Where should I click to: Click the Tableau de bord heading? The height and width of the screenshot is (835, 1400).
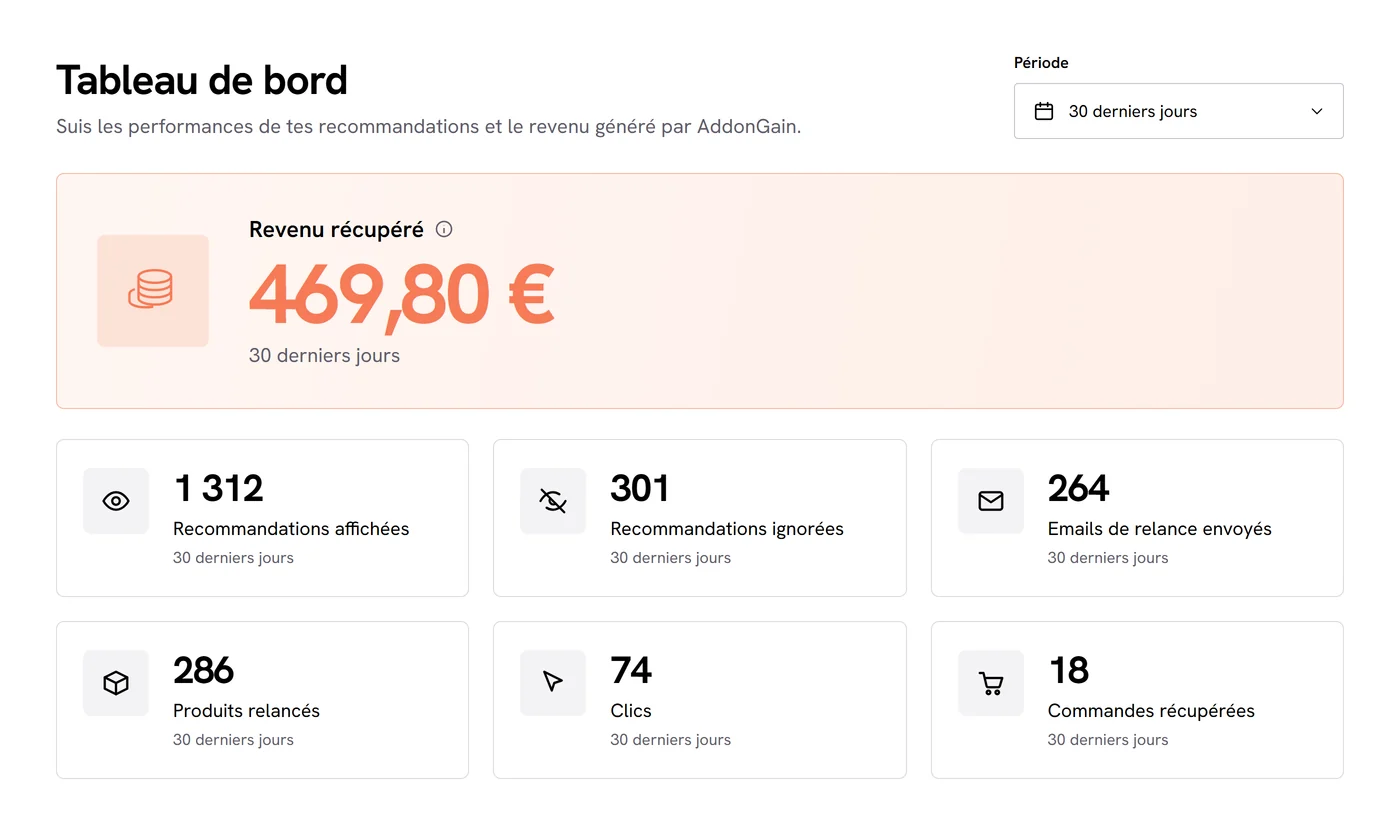pos(202,80)
